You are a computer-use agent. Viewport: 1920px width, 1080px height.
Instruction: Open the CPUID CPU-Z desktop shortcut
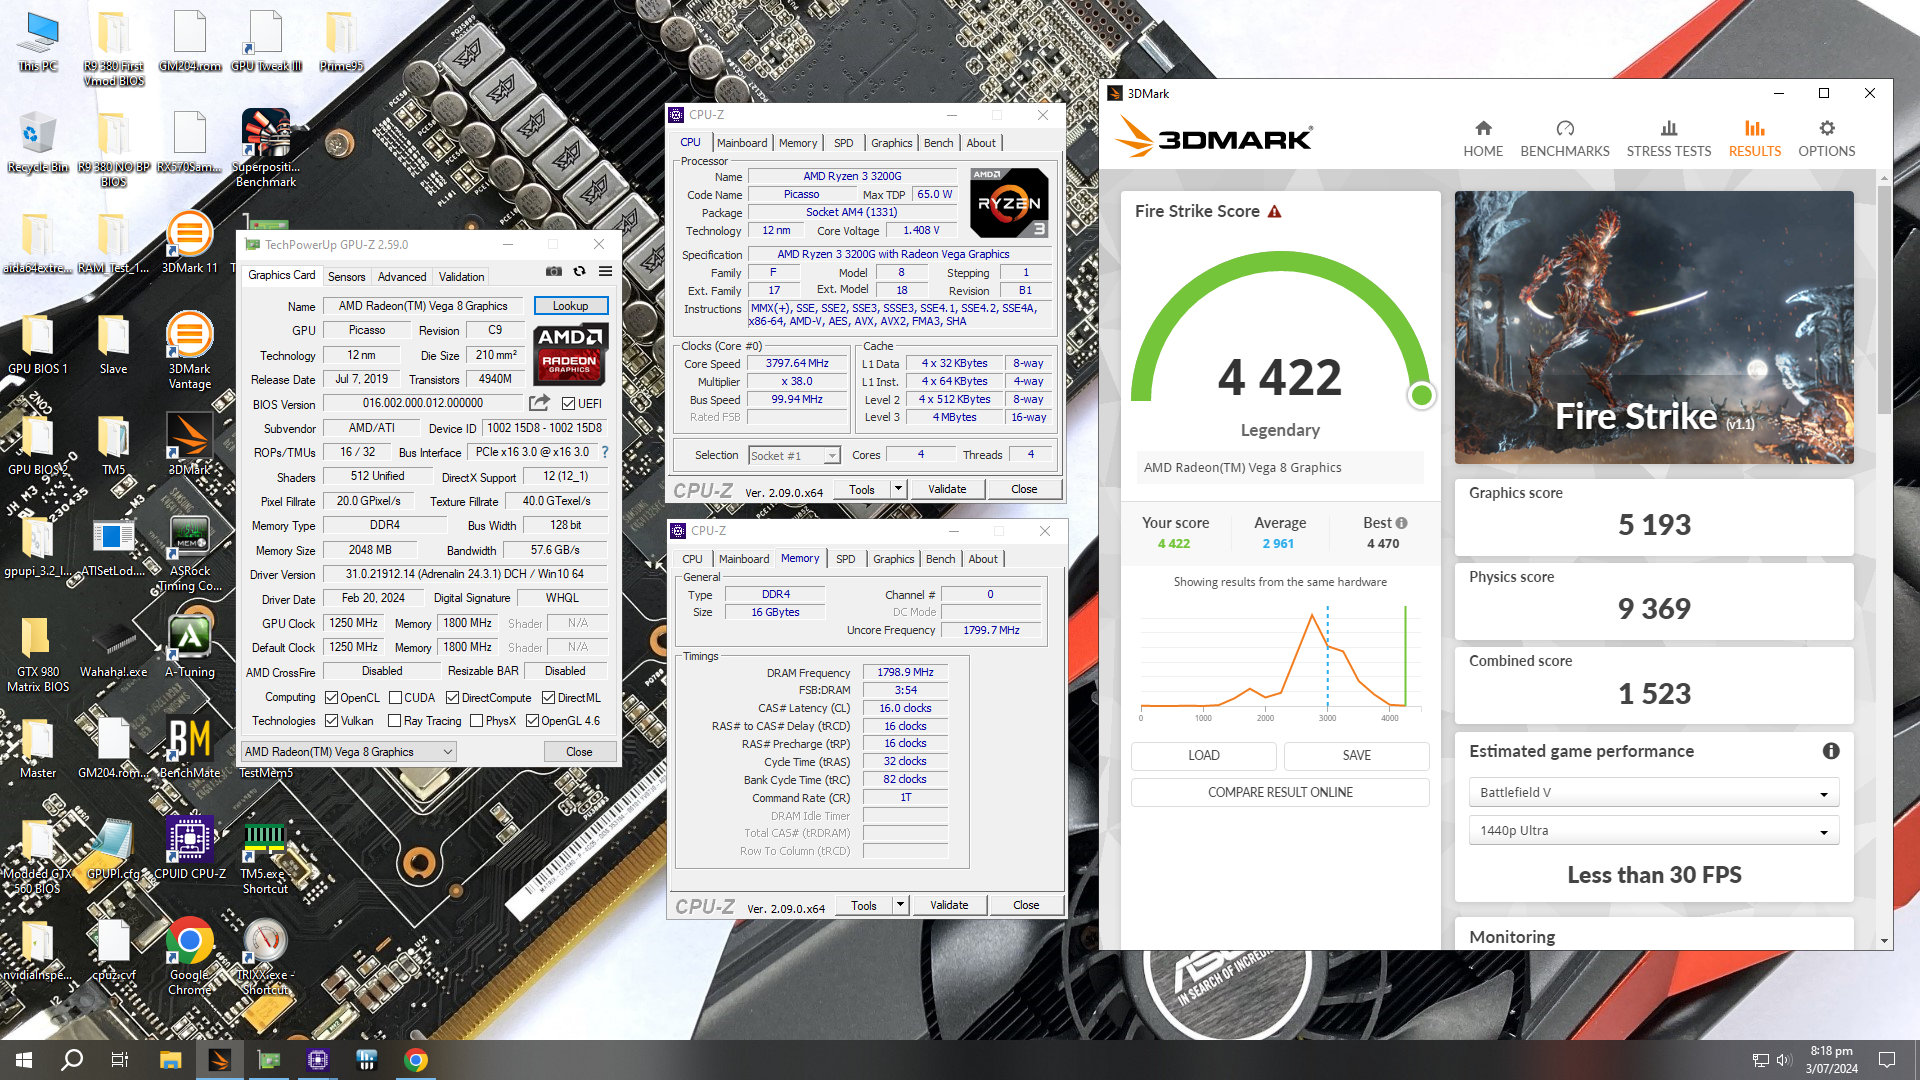[189, 848]
